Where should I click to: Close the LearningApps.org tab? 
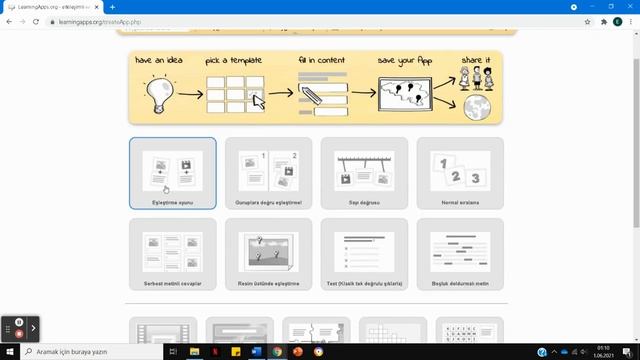pyautogui.click(x=97, y=7)
